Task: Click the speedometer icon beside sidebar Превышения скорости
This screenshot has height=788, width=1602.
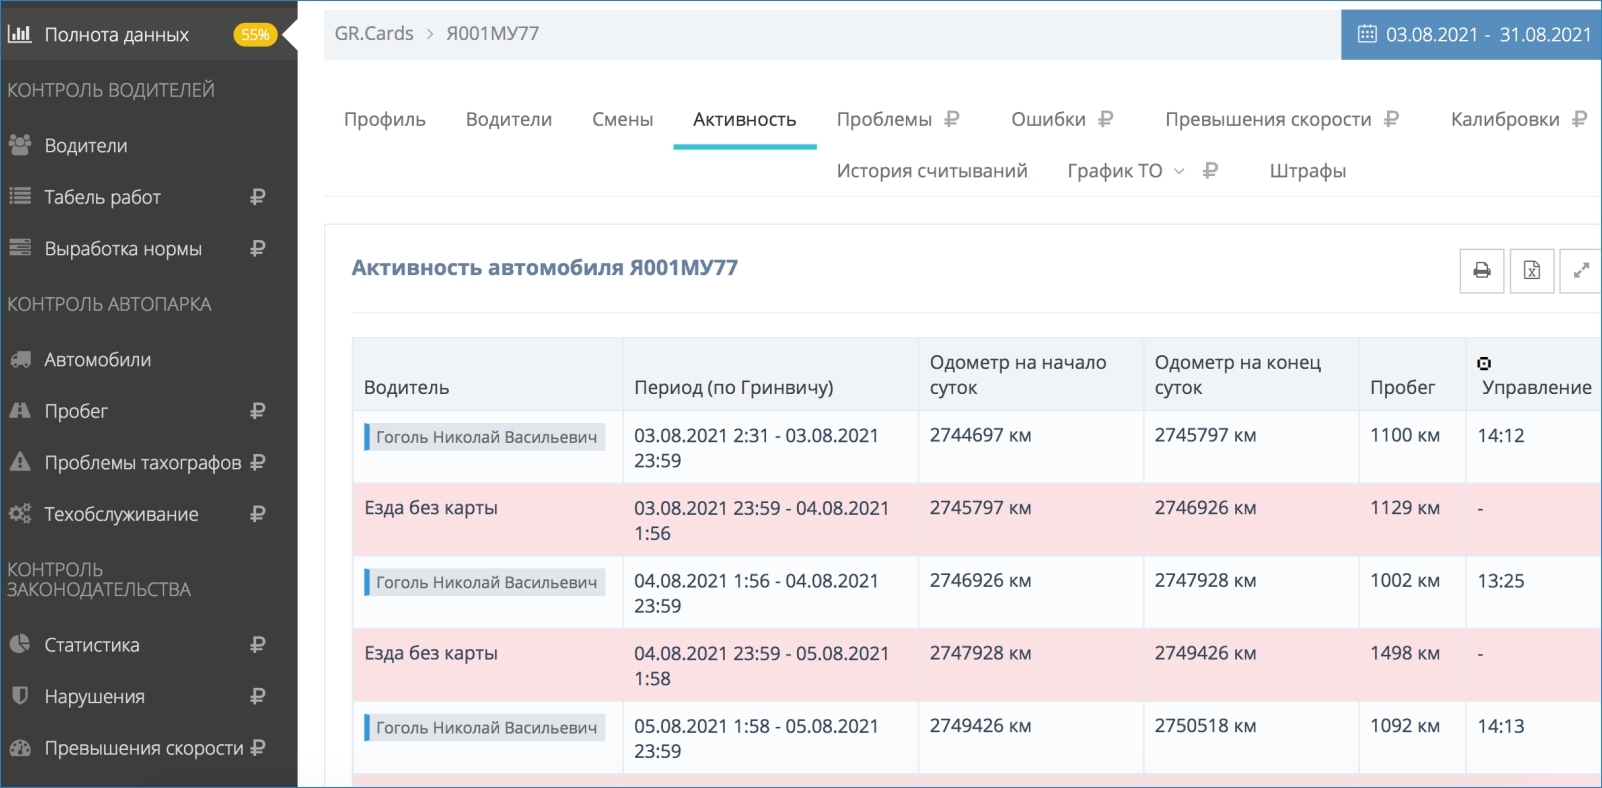Action: [x=20, y=748]
